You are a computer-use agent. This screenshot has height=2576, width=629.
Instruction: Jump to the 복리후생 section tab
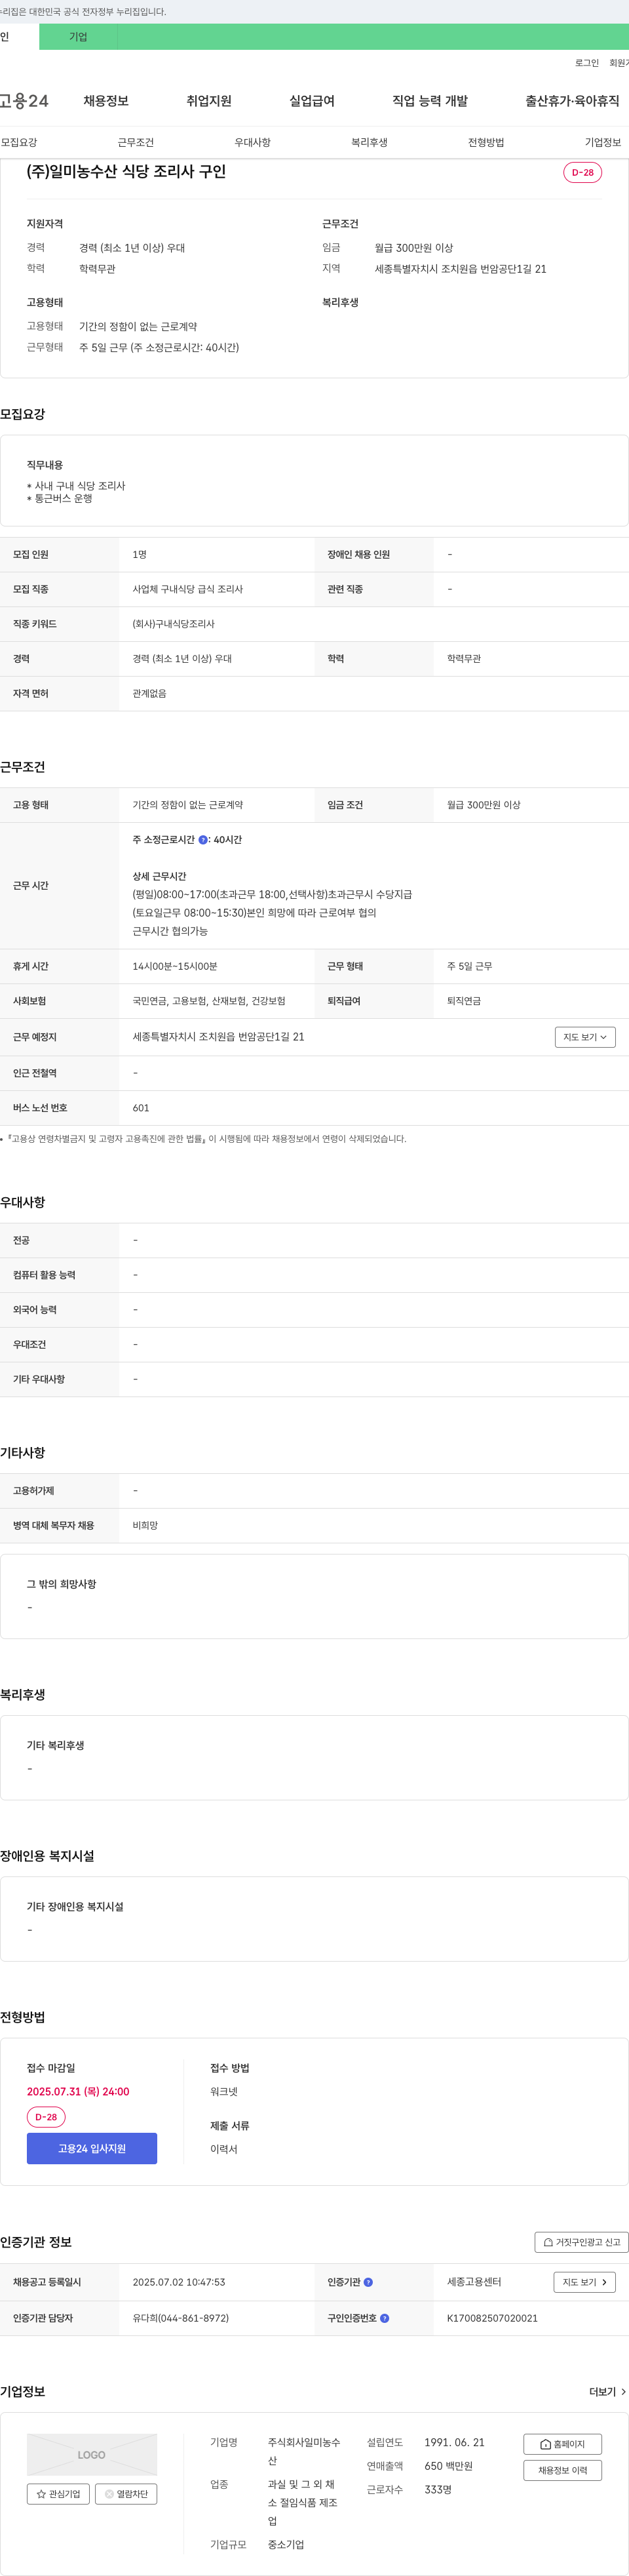pyautogui.click(x=369, y=143)
